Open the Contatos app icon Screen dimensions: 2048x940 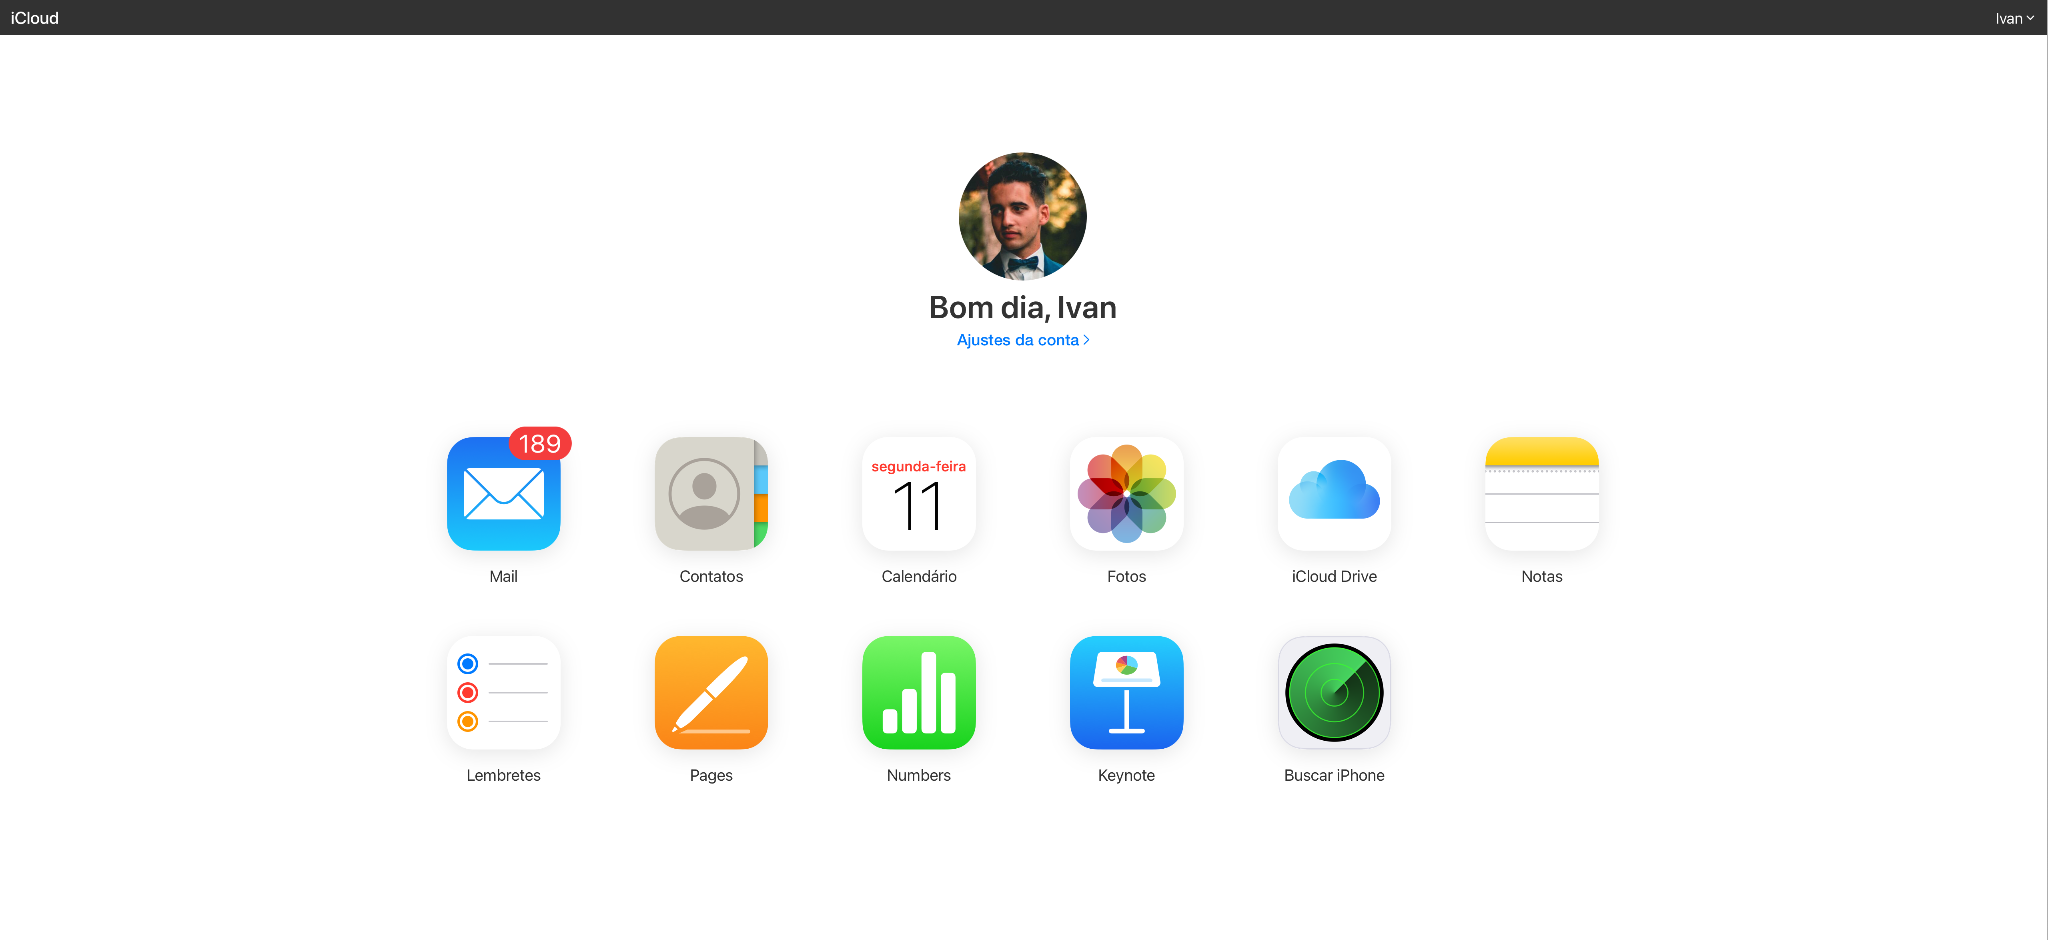click(711, 494)
